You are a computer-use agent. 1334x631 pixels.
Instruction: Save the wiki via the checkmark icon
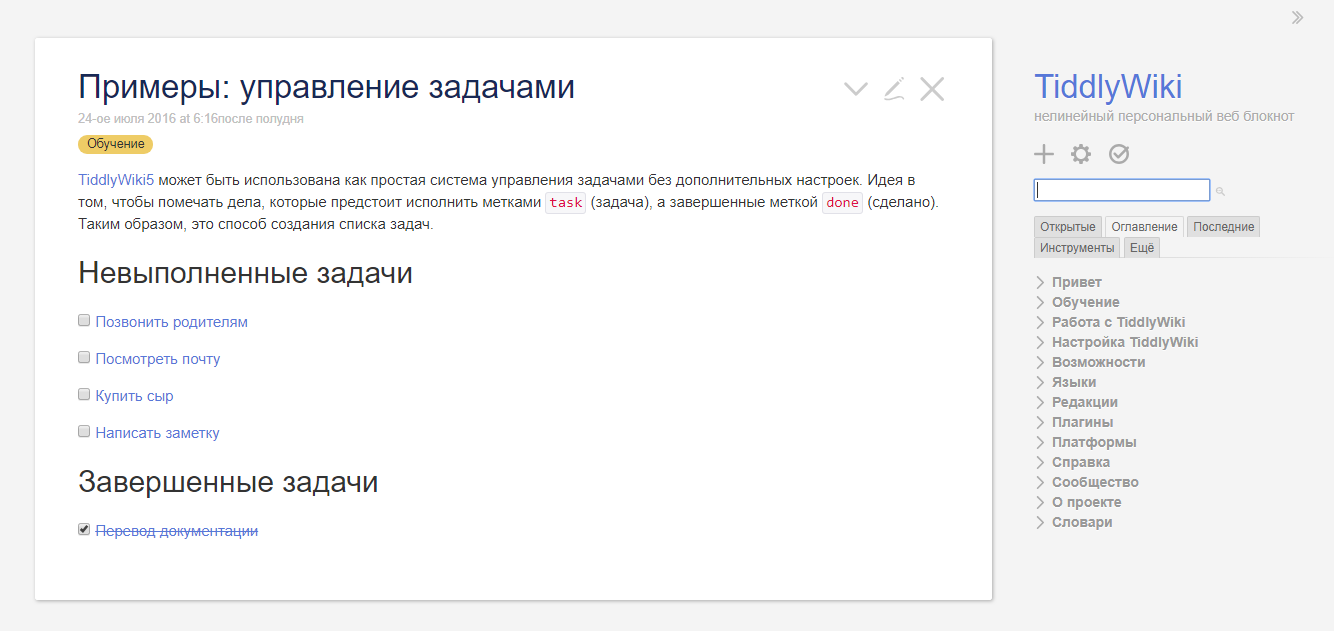[x=1119, y=154]
